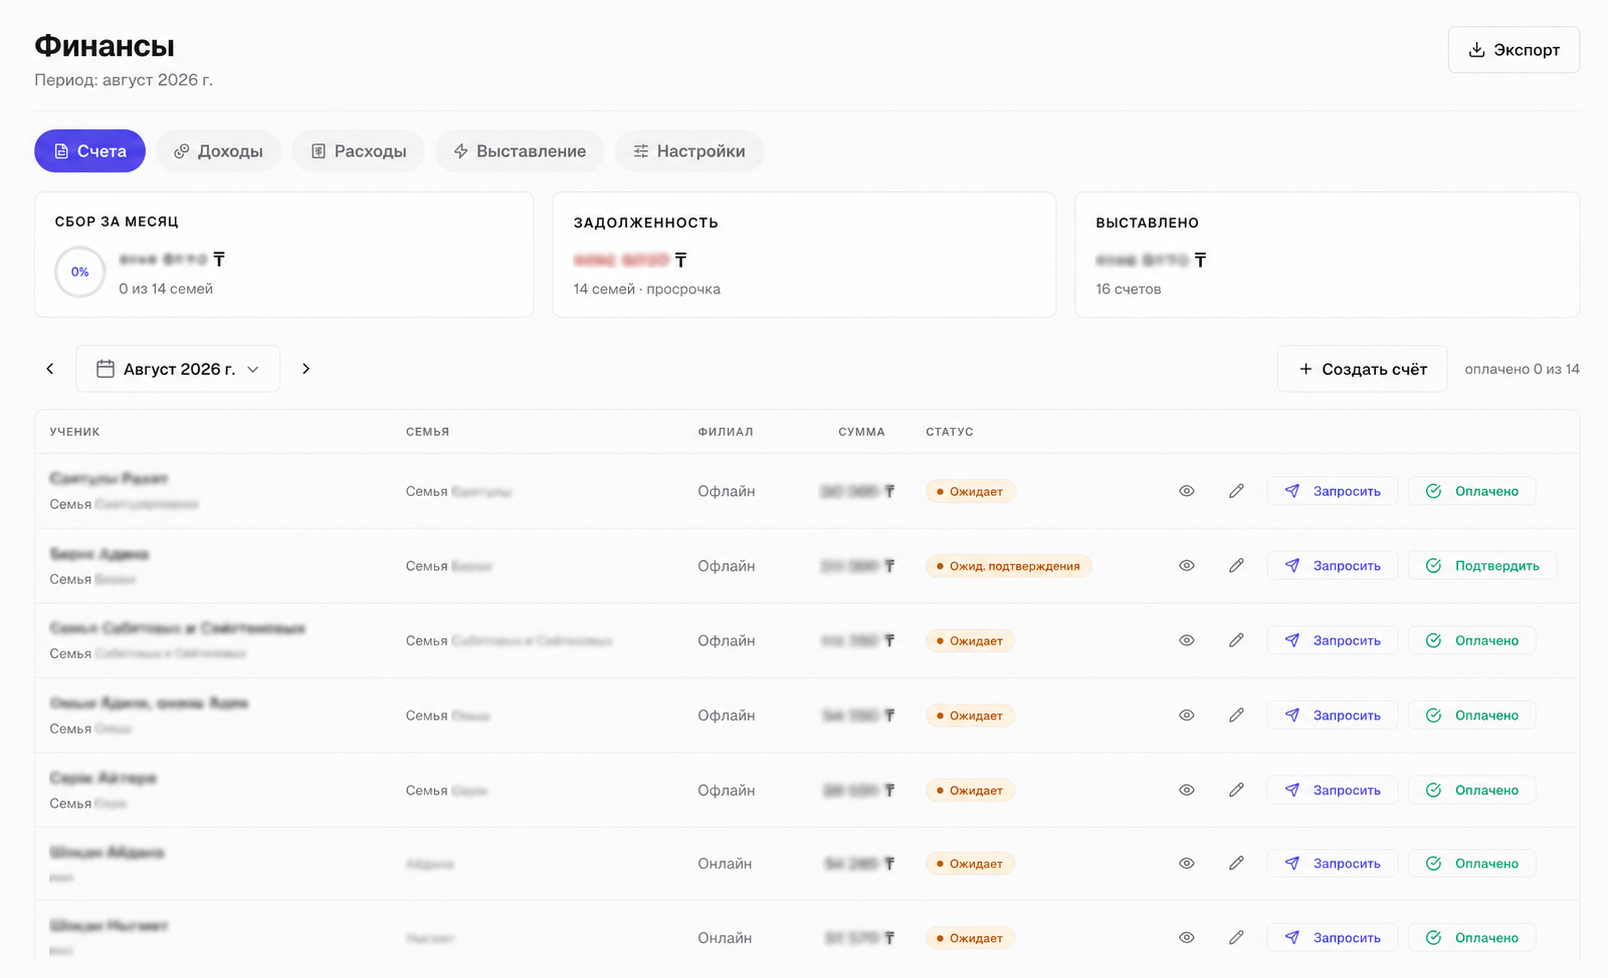Click the '14 семей · просрочка' text
The height and width of the screenshot is (978, 1608).
(647, 289)
